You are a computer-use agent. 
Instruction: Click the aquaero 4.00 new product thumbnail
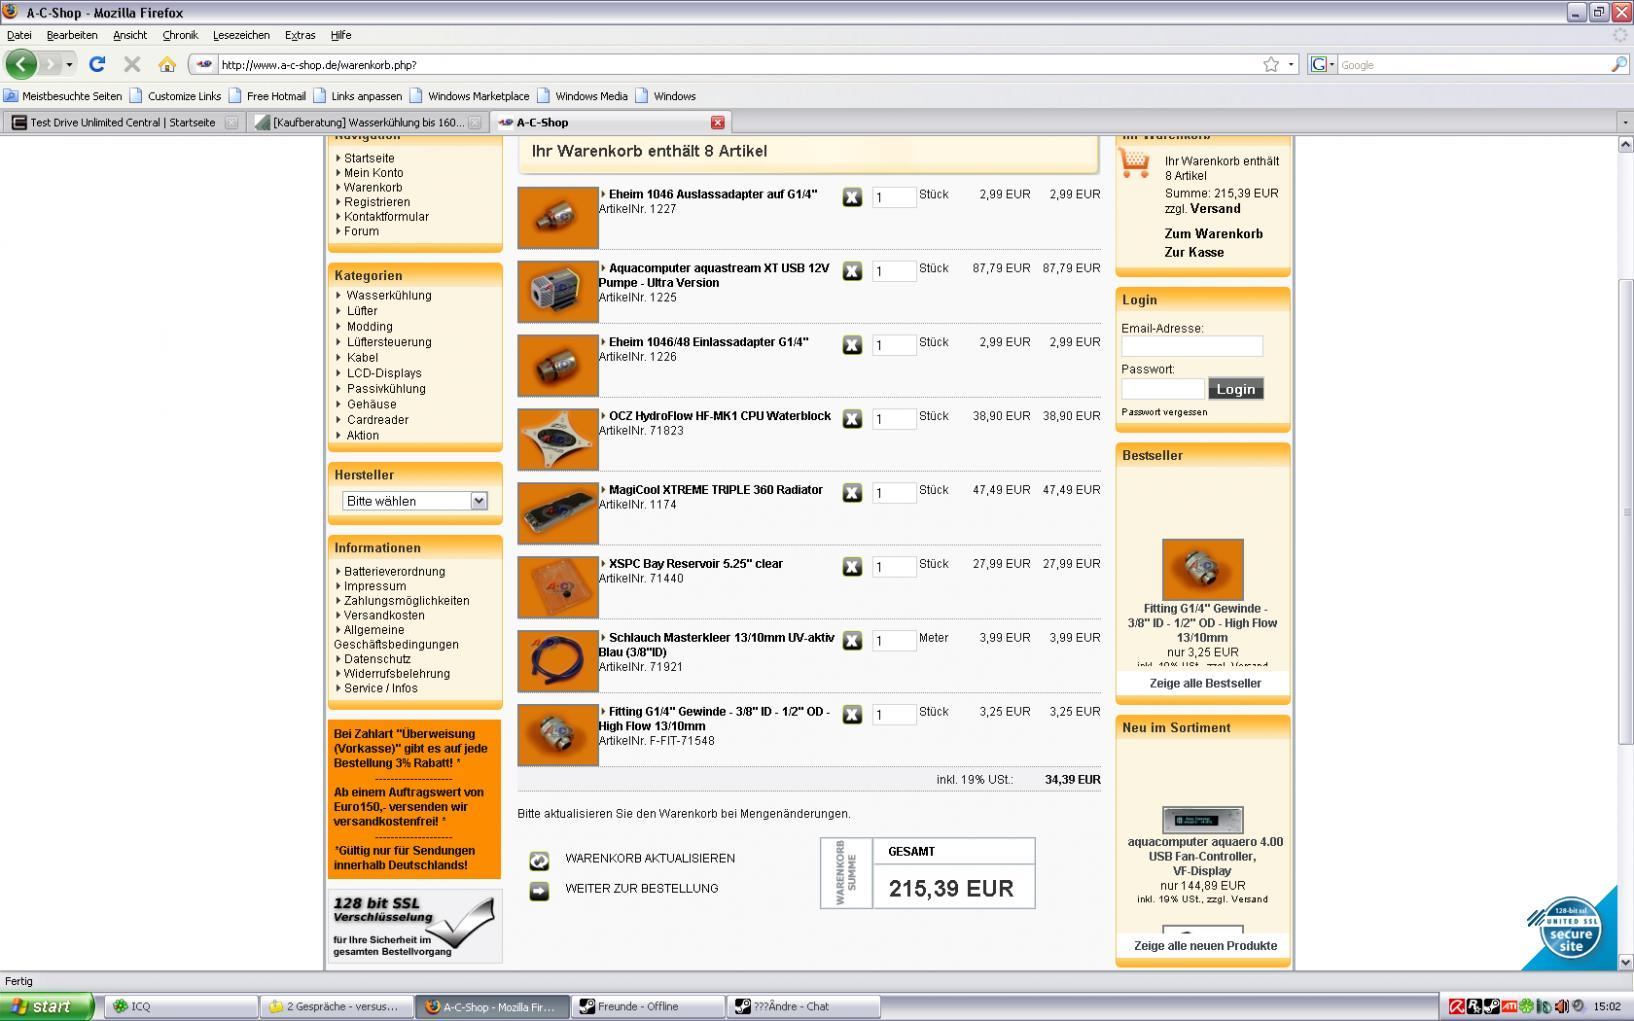pyautogui.click(x=1203, y=820)
